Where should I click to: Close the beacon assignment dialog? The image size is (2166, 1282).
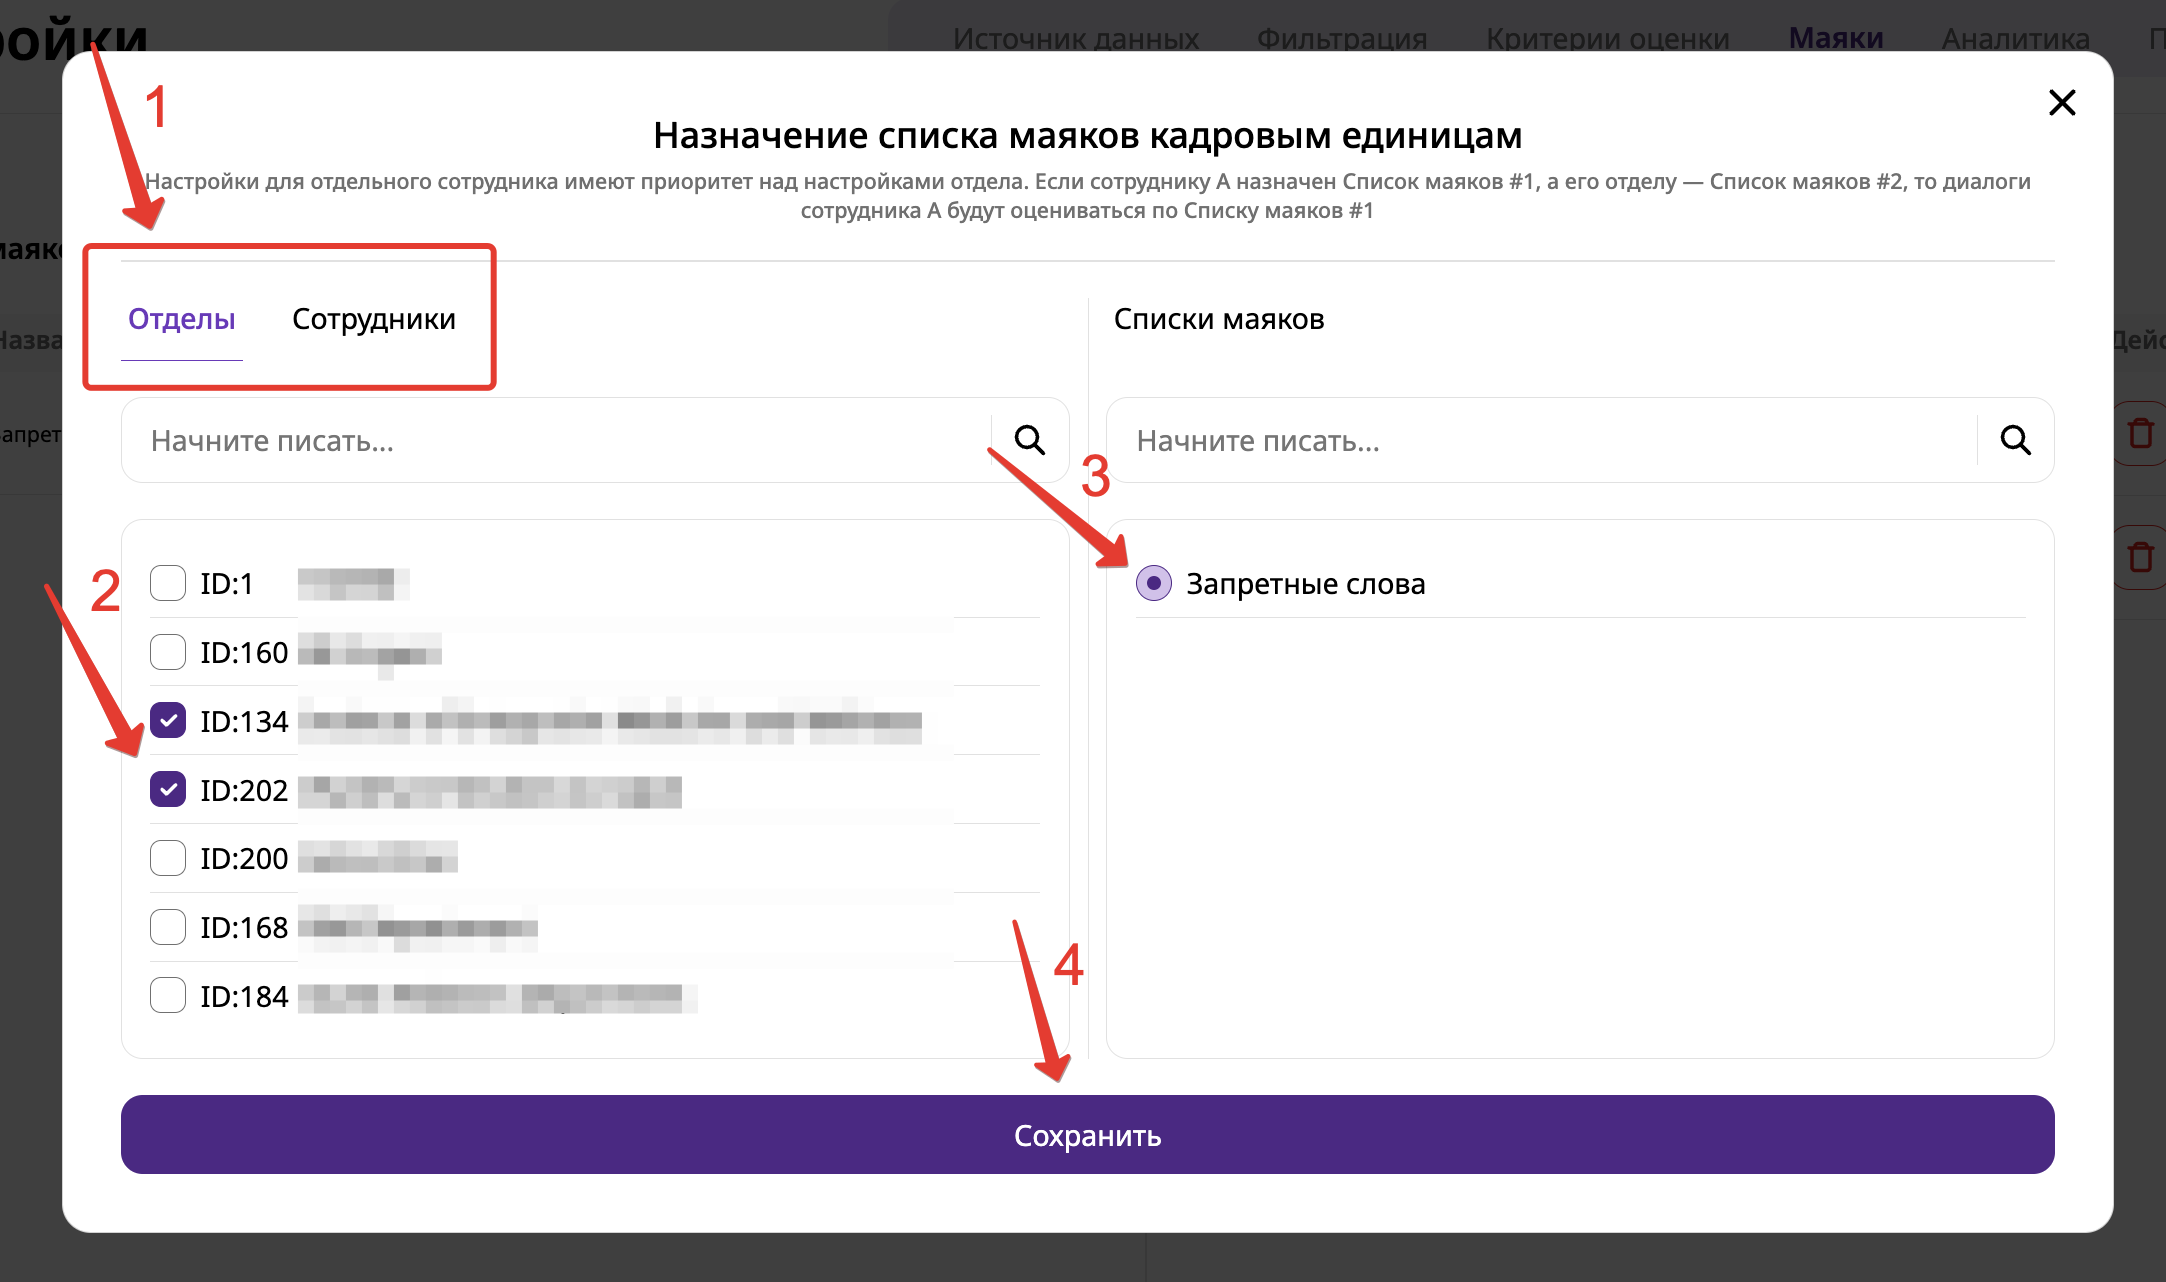point(2061,102)
